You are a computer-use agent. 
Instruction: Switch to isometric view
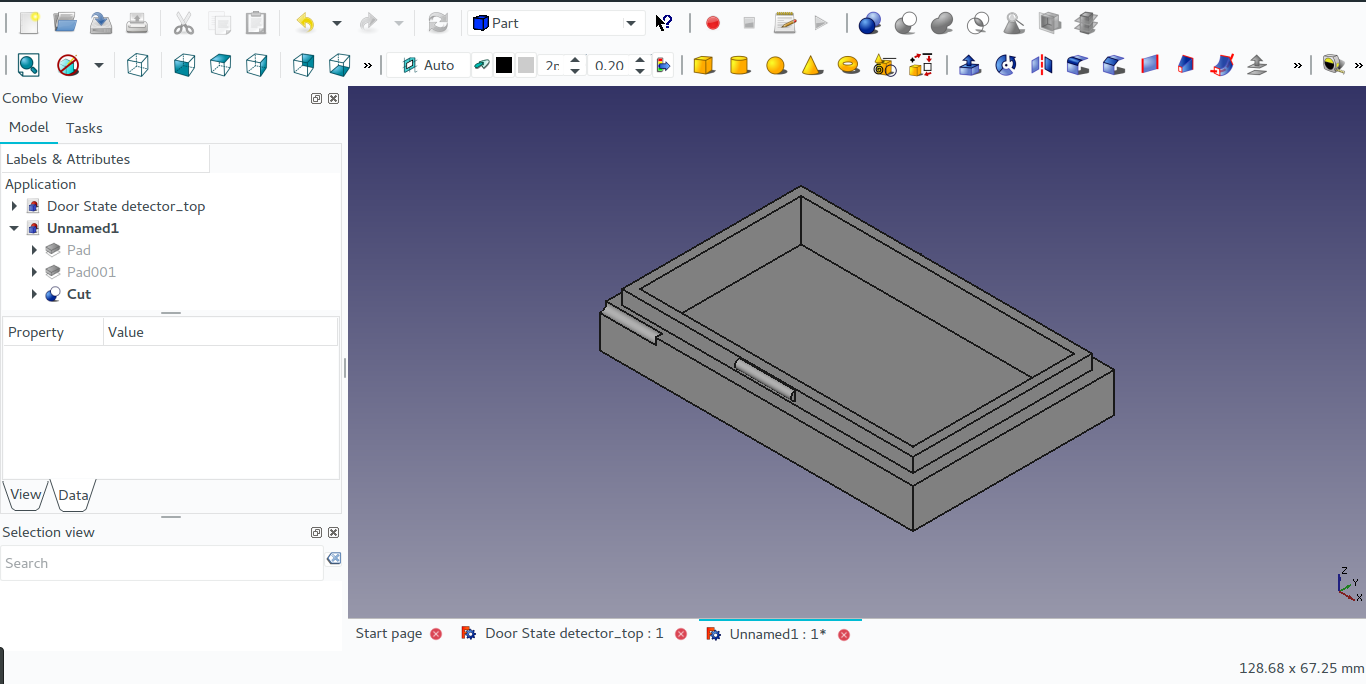[x=138, y=65]
